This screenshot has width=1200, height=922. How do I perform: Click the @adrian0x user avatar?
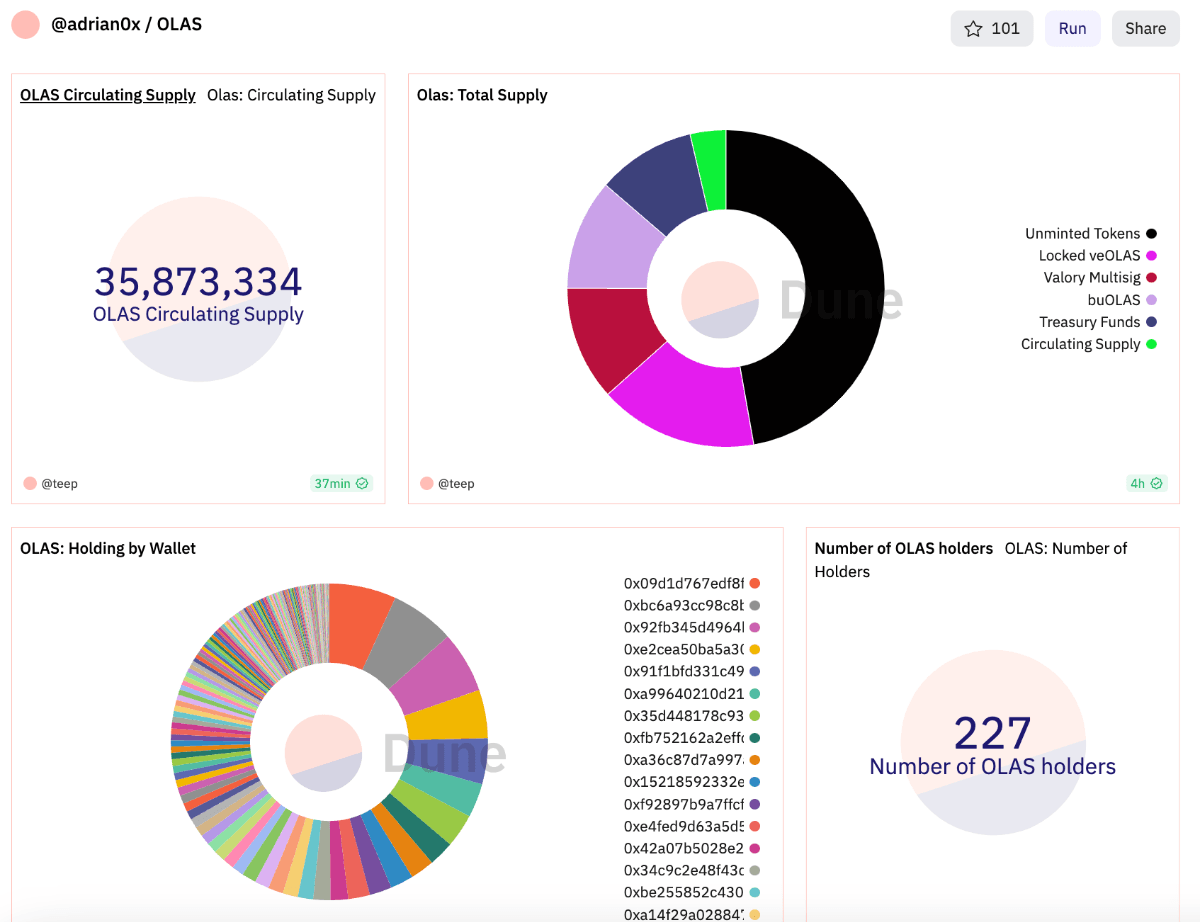[25, 25]
